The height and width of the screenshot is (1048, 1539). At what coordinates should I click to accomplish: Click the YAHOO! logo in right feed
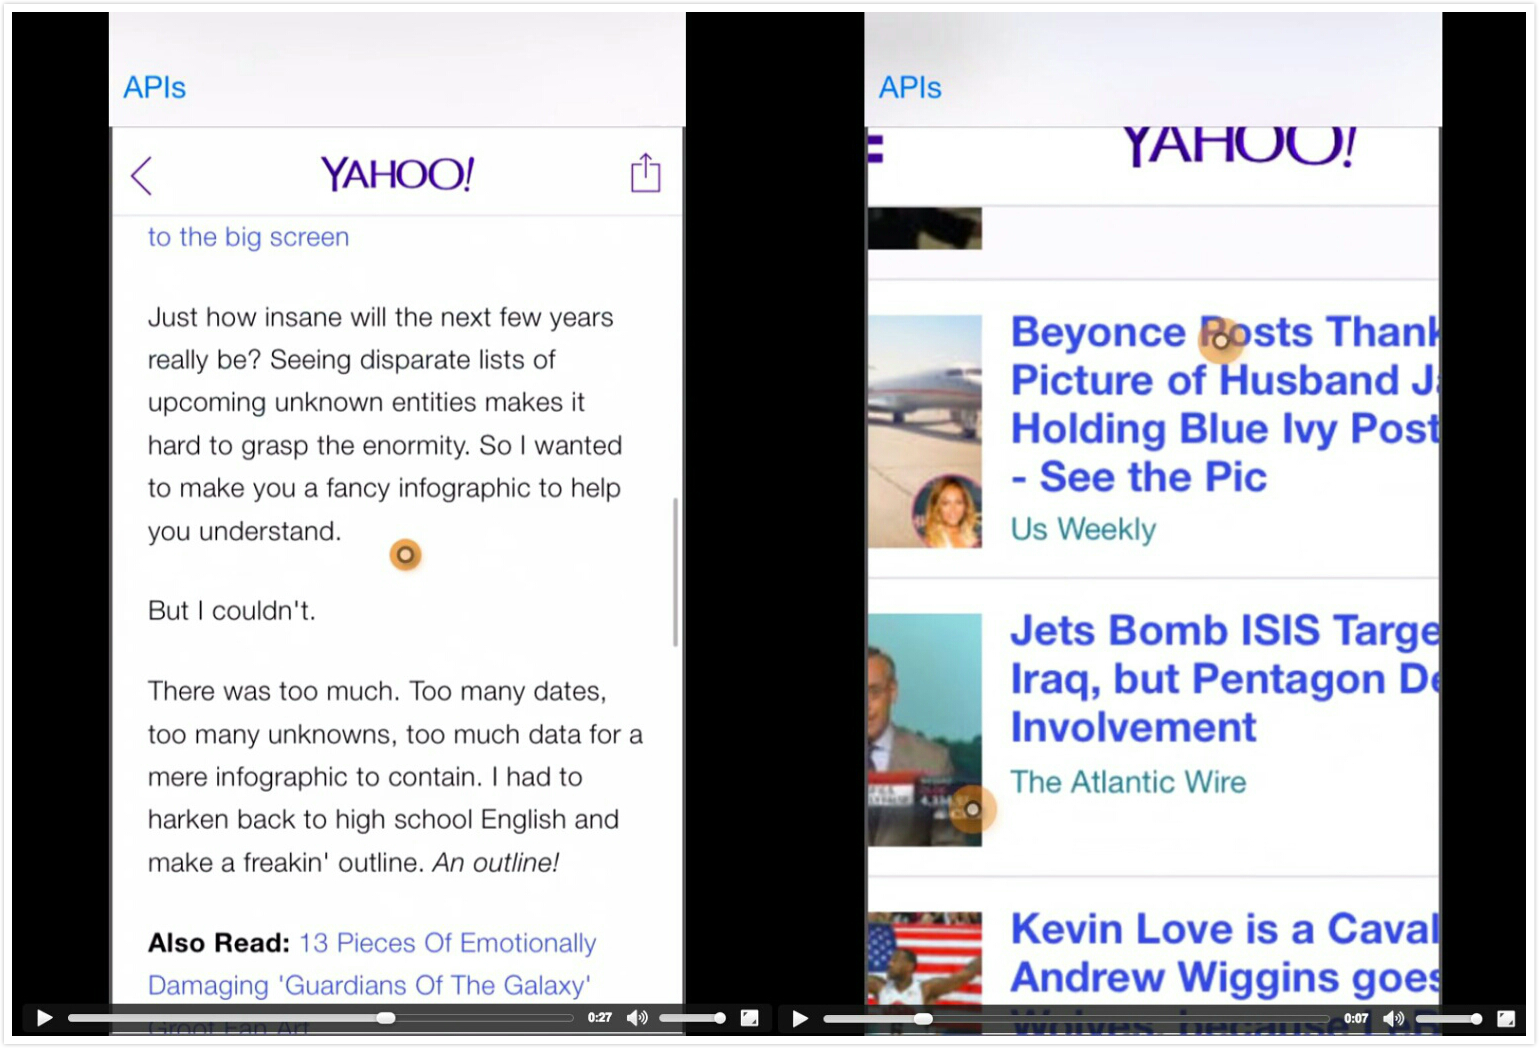[x=1239, y=147]
